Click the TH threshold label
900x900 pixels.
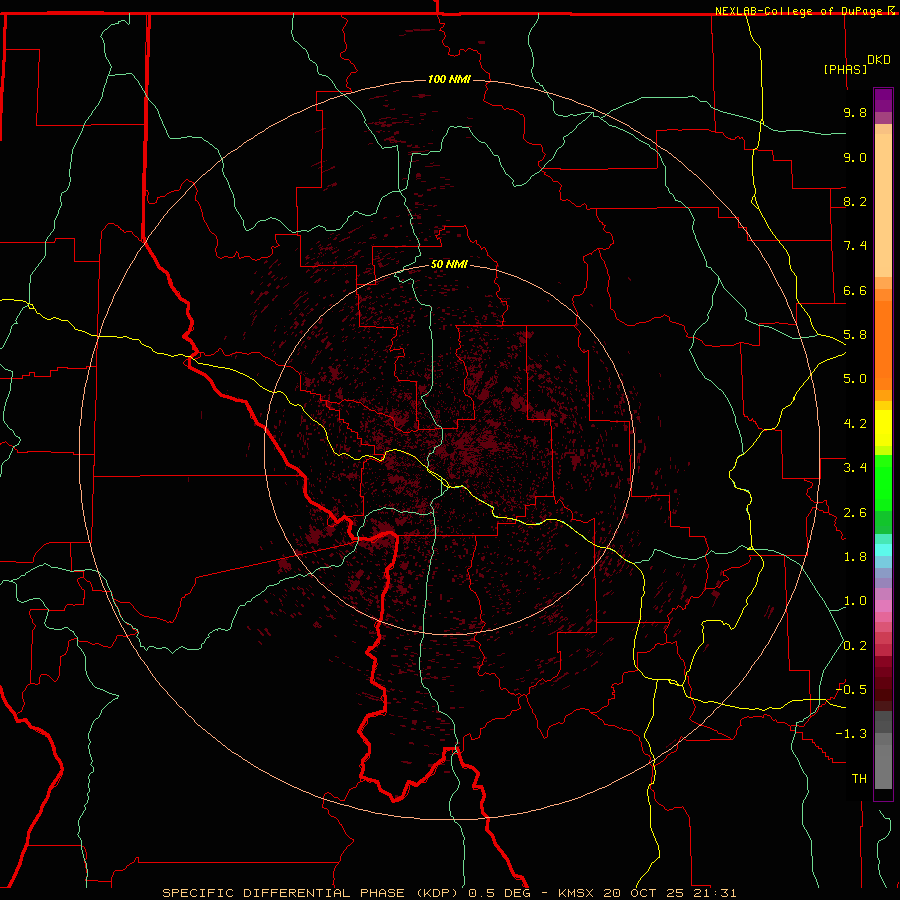coord(859,779)
